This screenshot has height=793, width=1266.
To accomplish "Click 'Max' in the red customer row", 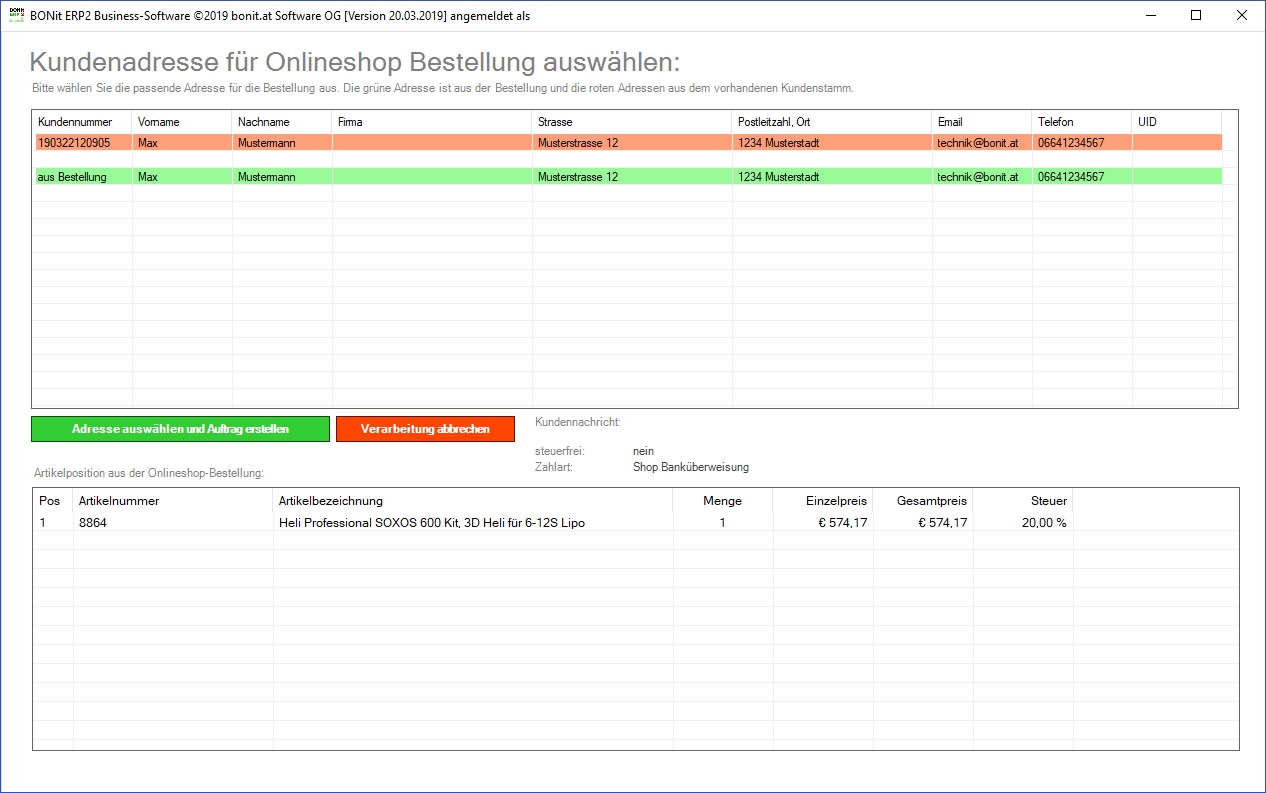I will pos(148,143).
